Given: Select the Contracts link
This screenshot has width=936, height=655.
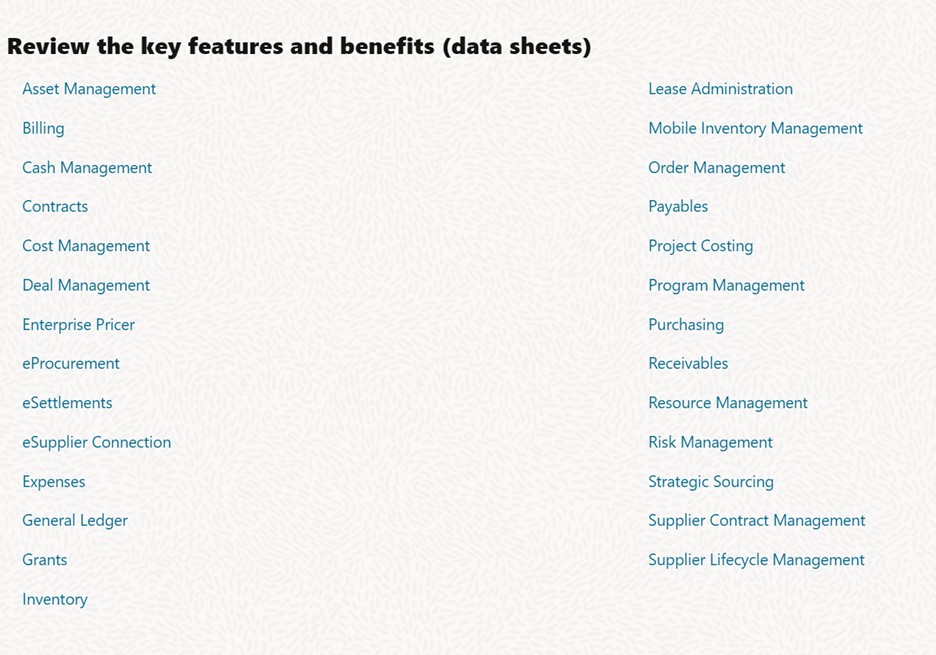Looking at the screenshot, I should (55, 206).
